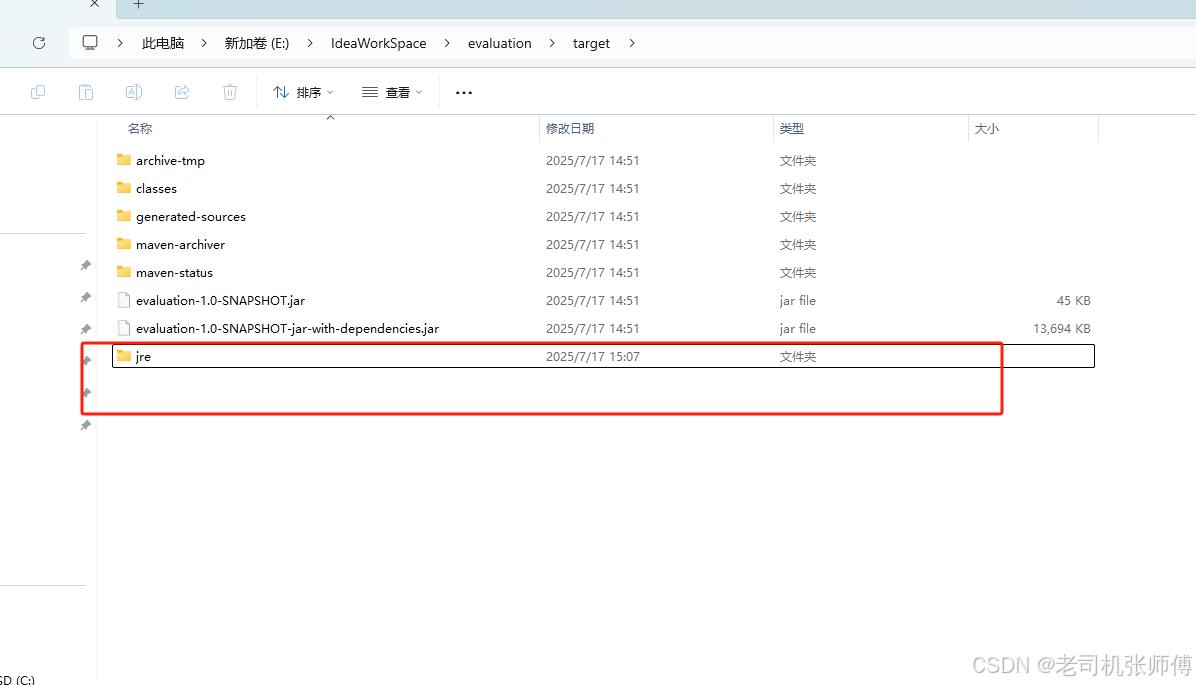Screen dimensions: 1196x685
Task: Open the 查看 (View) dropdown
Action: [x=392, y=91]
